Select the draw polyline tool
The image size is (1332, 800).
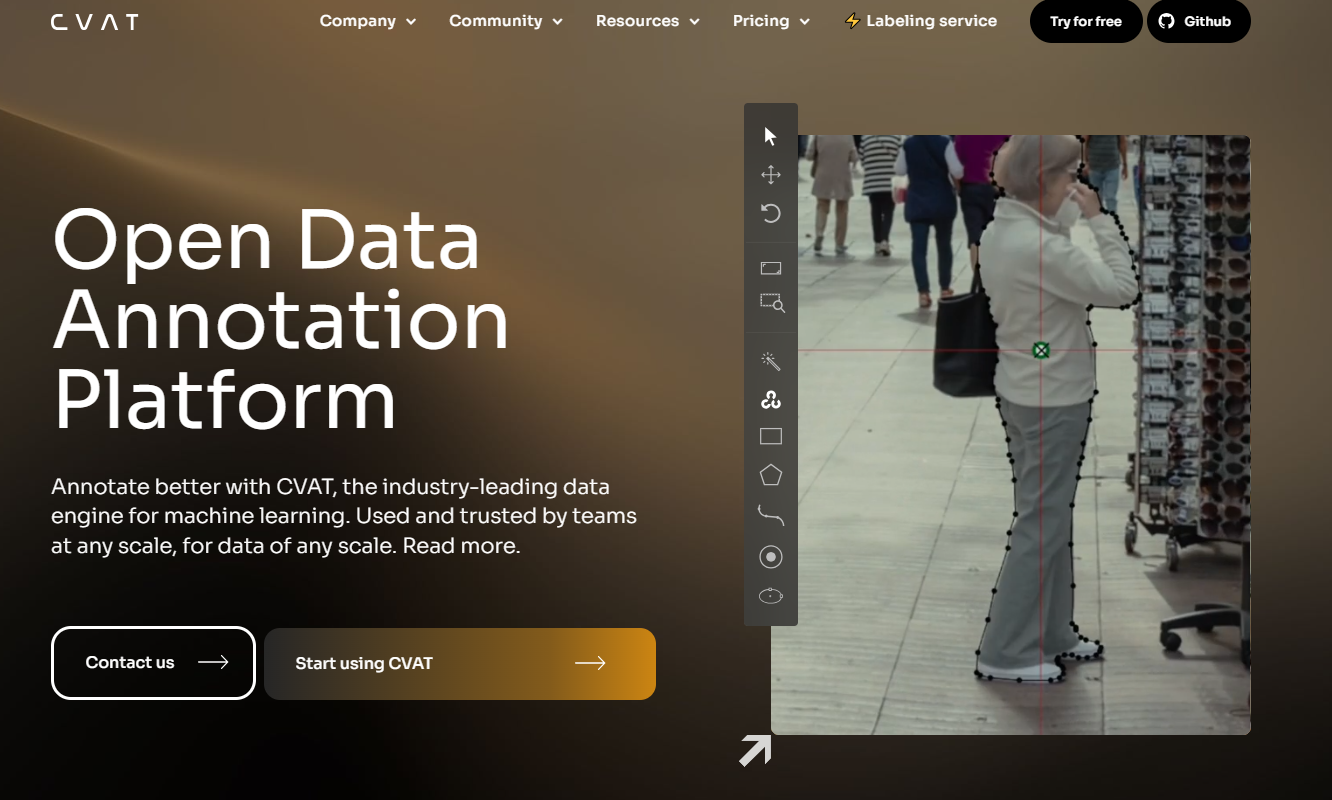pyautogui.click(x=770, y=515)
